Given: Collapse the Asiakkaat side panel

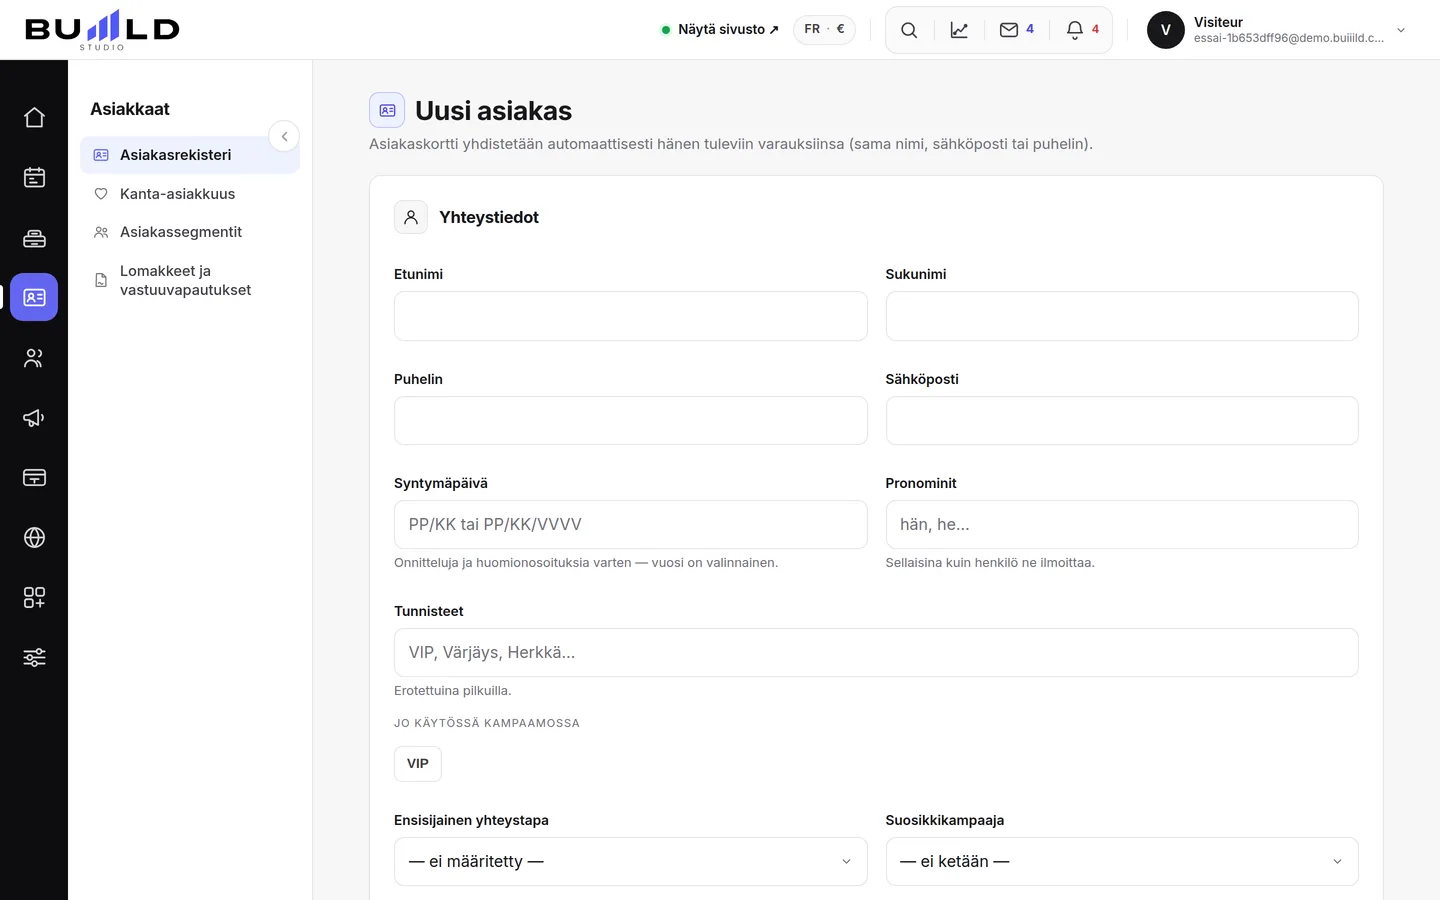Looking at the screenshot, I should click(x=284, y=136).
